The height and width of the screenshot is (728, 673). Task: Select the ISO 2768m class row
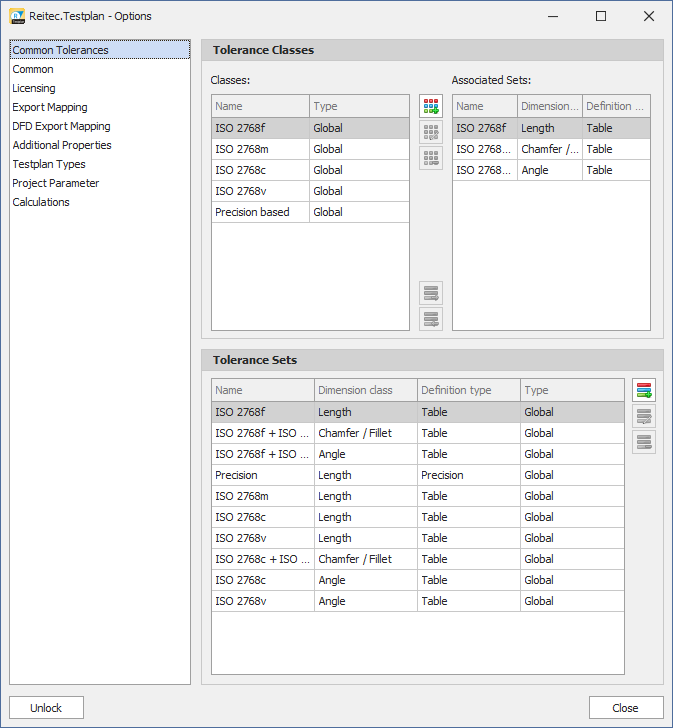(260, 149)
